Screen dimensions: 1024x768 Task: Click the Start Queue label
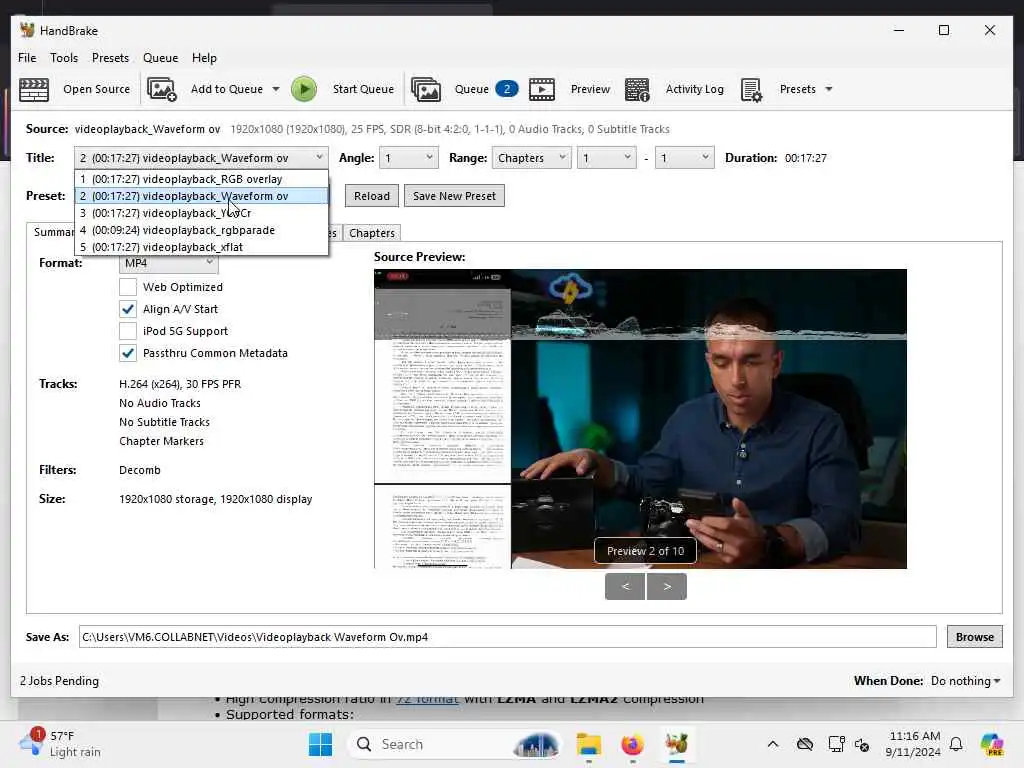(x=363, y=89)
